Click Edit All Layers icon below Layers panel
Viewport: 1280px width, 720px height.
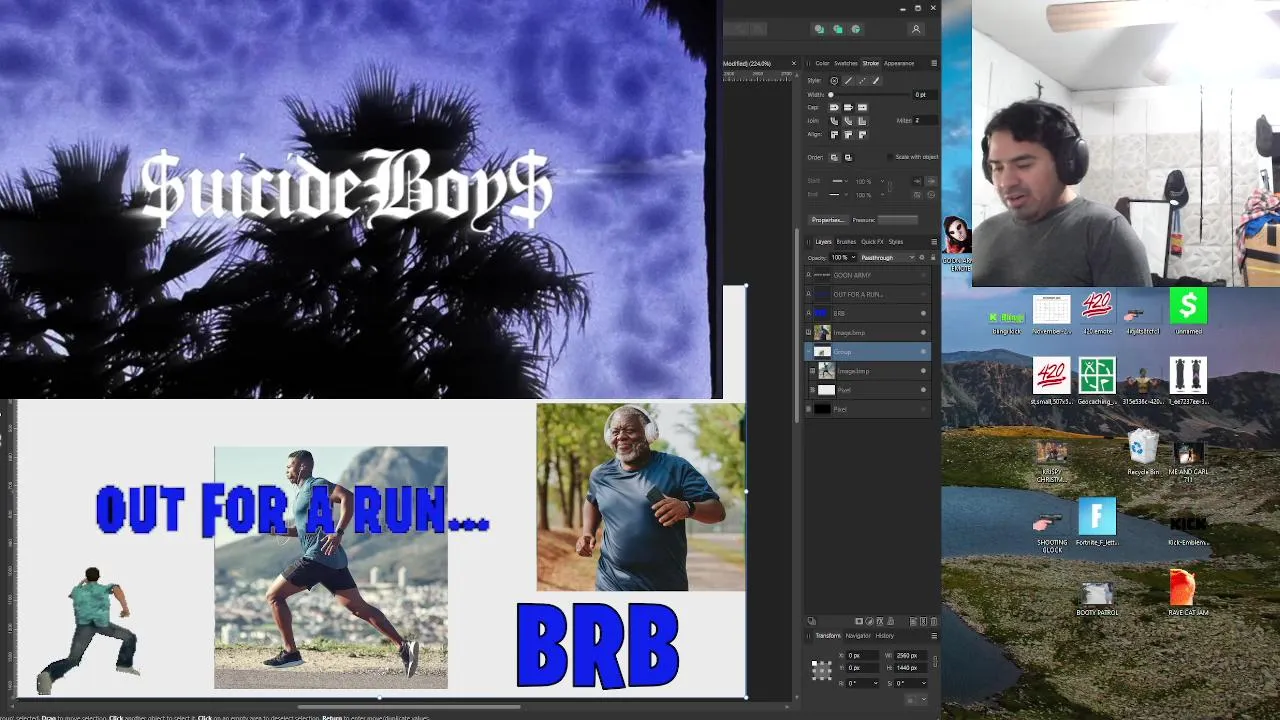pos(811,621)
